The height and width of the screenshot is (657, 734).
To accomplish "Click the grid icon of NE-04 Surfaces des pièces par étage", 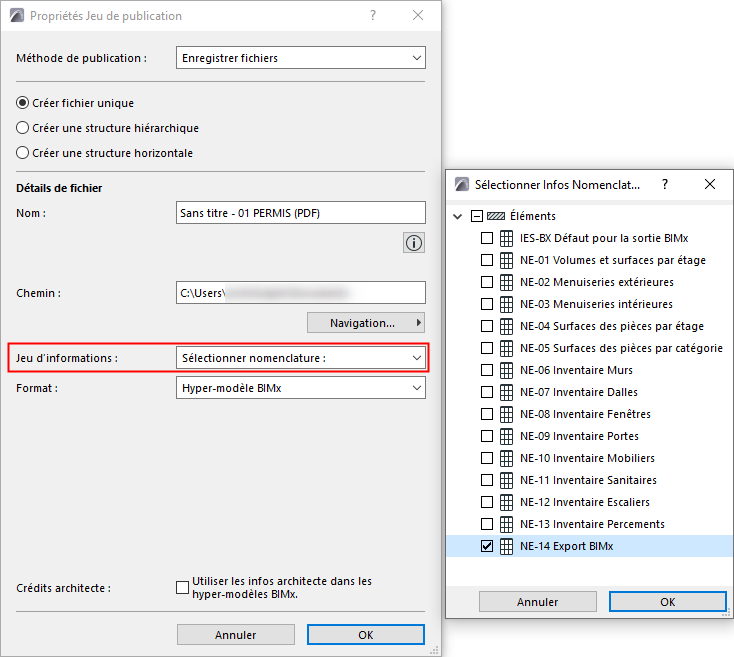I will (x=506, y=326).
